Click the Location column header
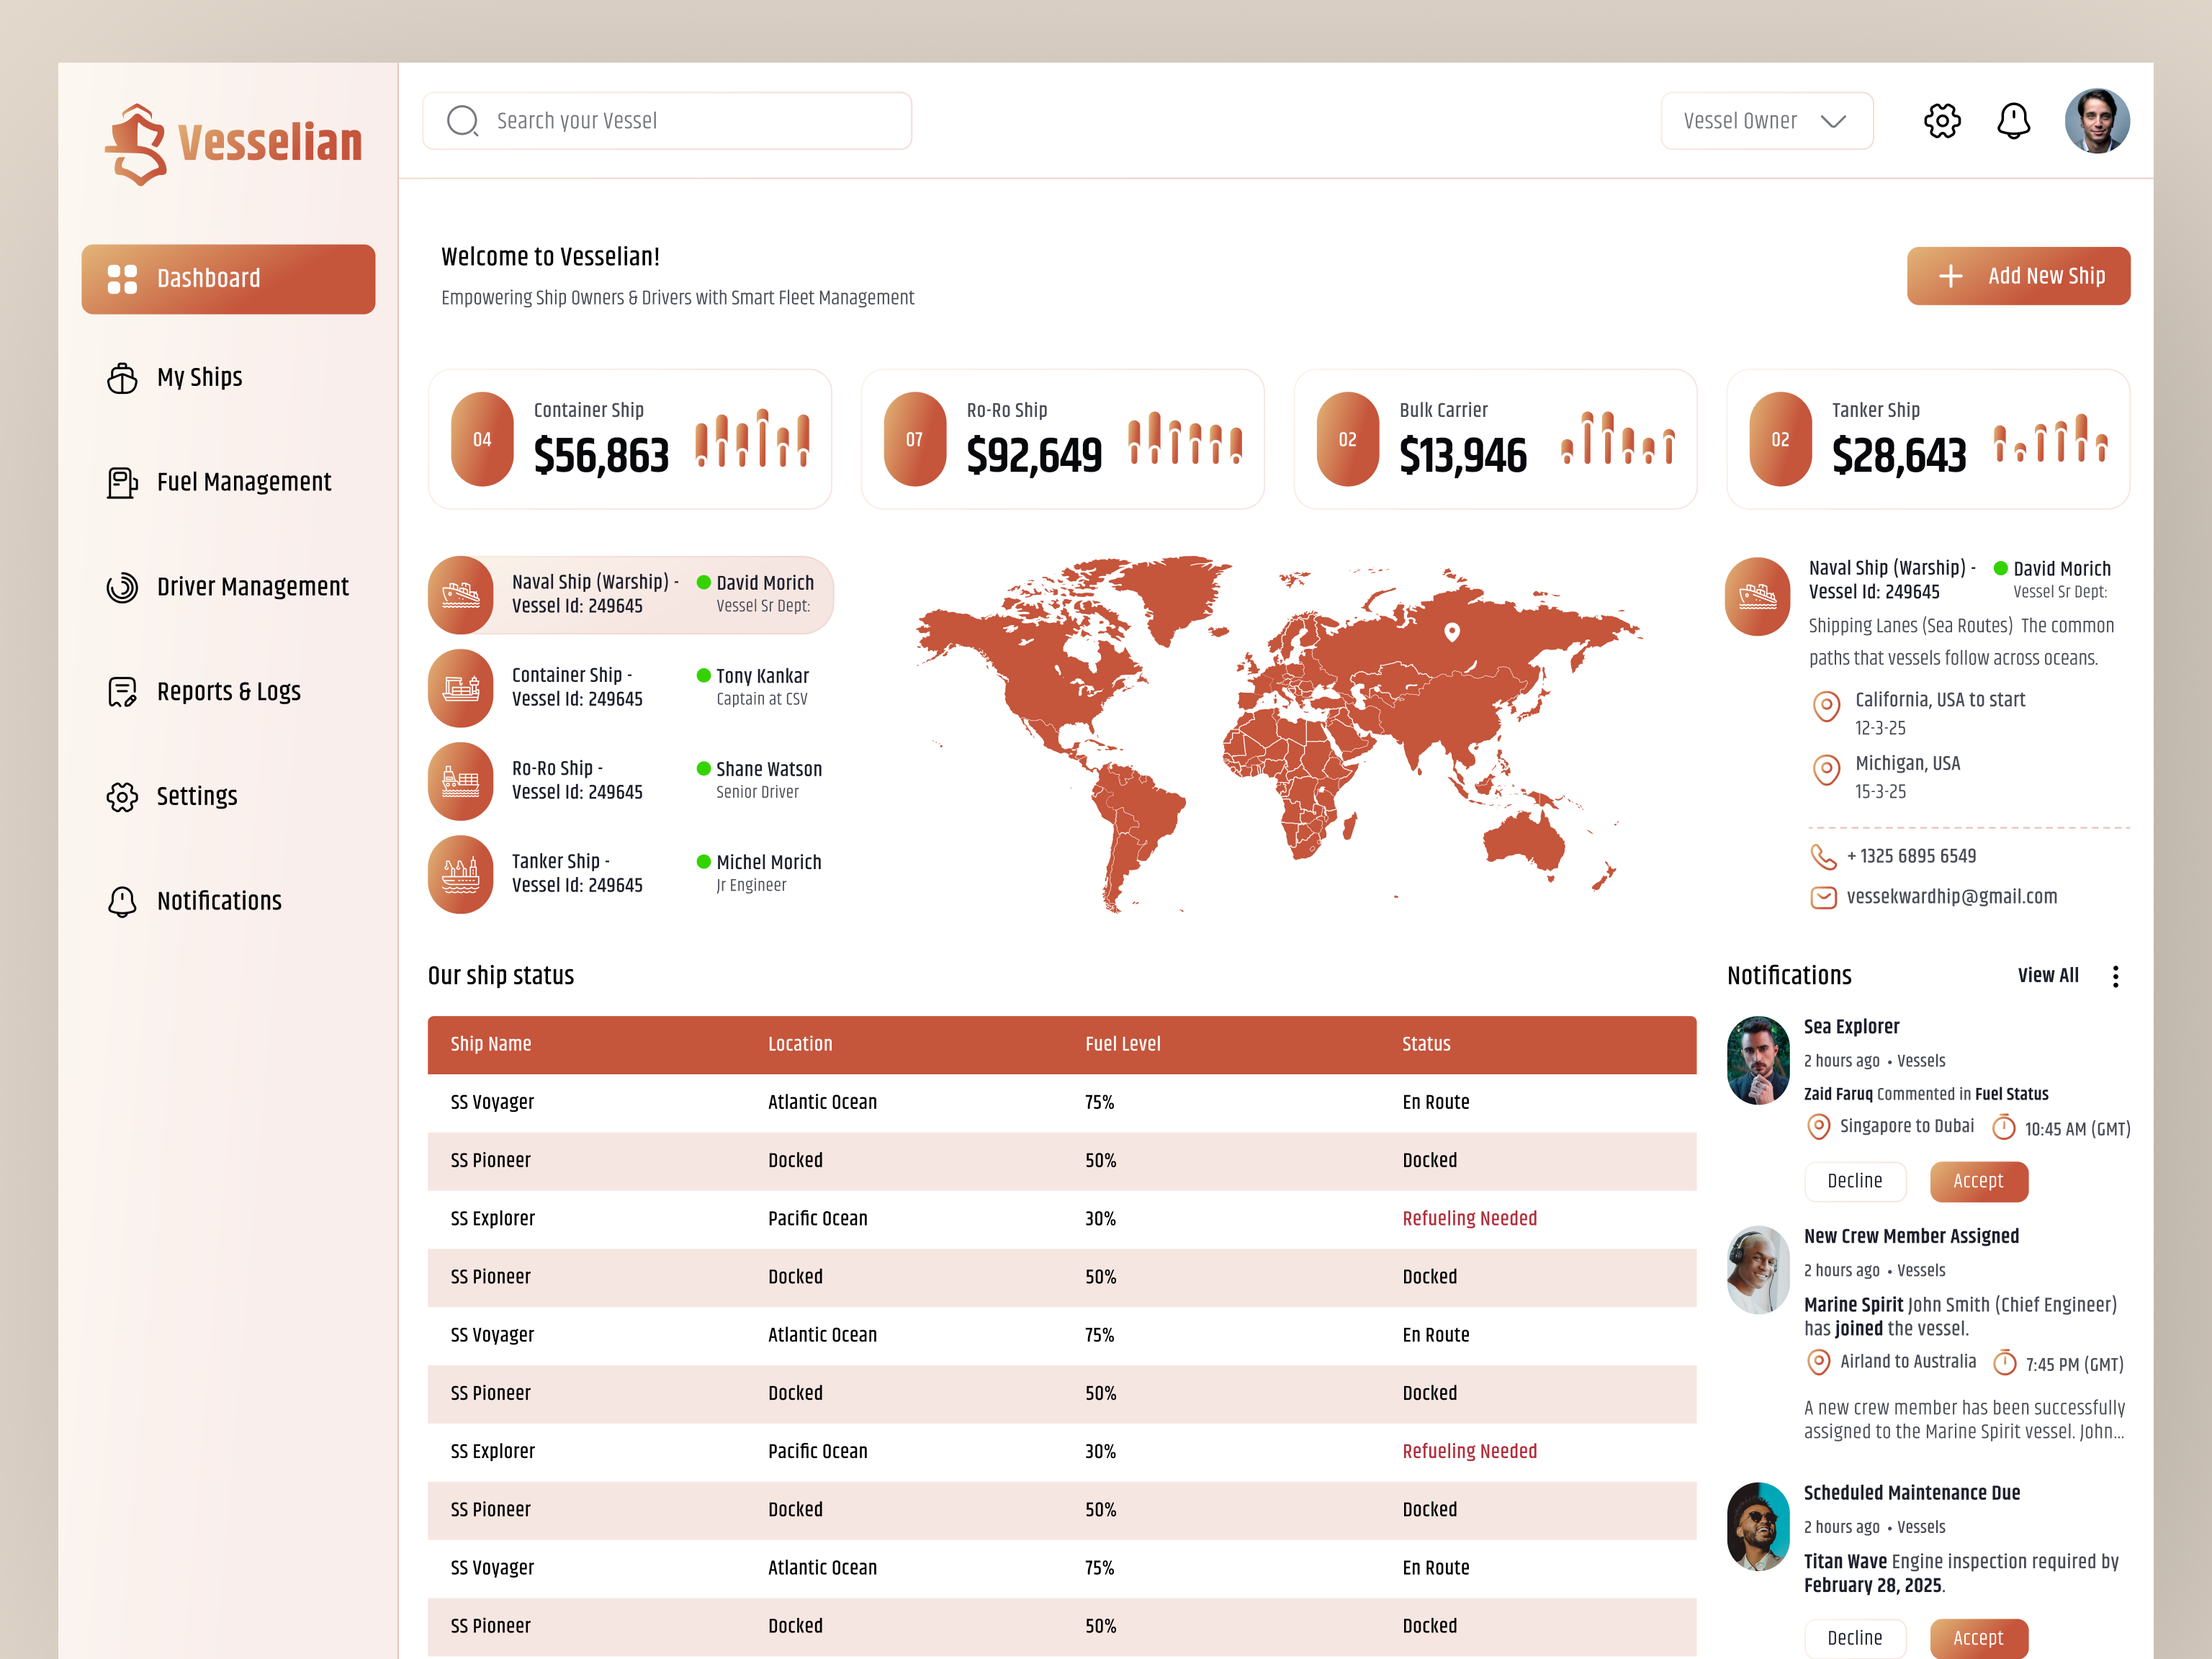This screenshot has width=2212, height=1659. (800, 1045)
